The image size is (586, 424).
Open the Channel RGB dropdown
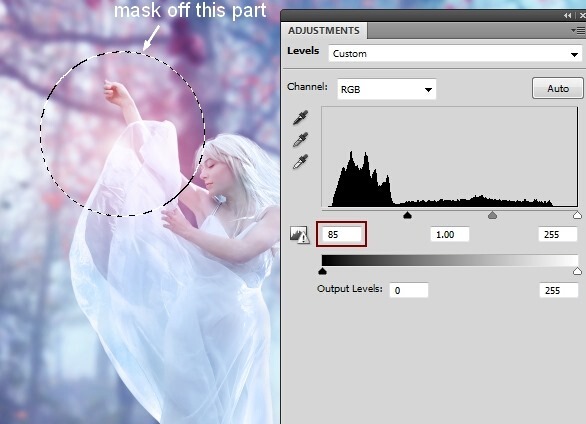[x=386, y=89]
